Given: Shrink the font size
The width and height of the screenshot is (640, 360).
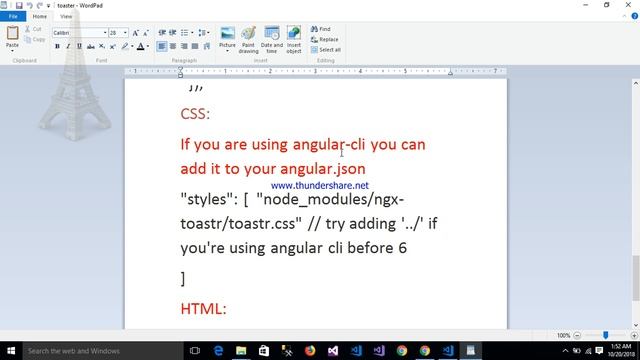Looking at the screenshot, I should pyautogui.click(x=146, y=33).
